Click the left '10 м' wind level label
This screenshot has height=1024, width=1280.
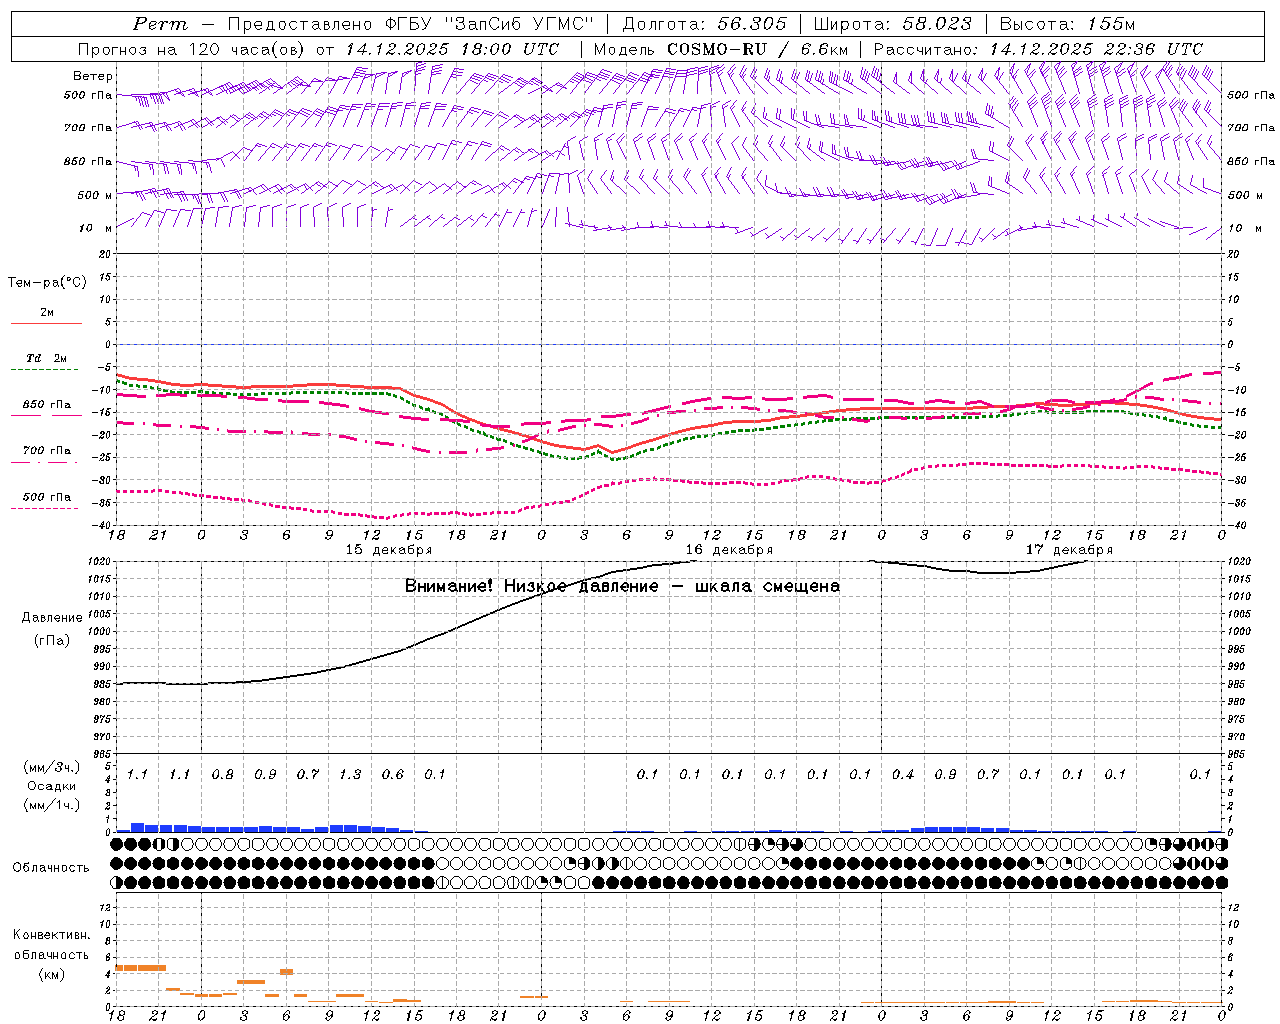[x=96, y=228]
